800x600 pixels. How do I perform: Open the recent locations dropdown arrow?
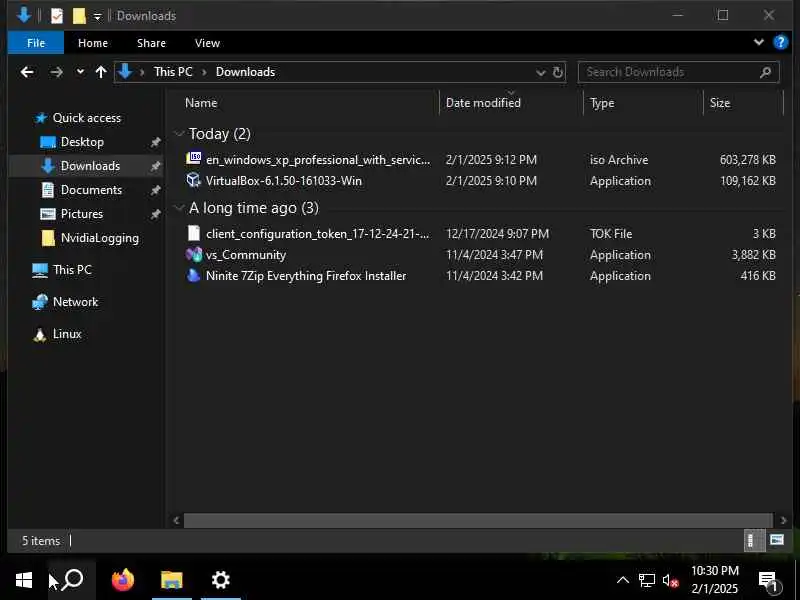(x=80, y=72)
